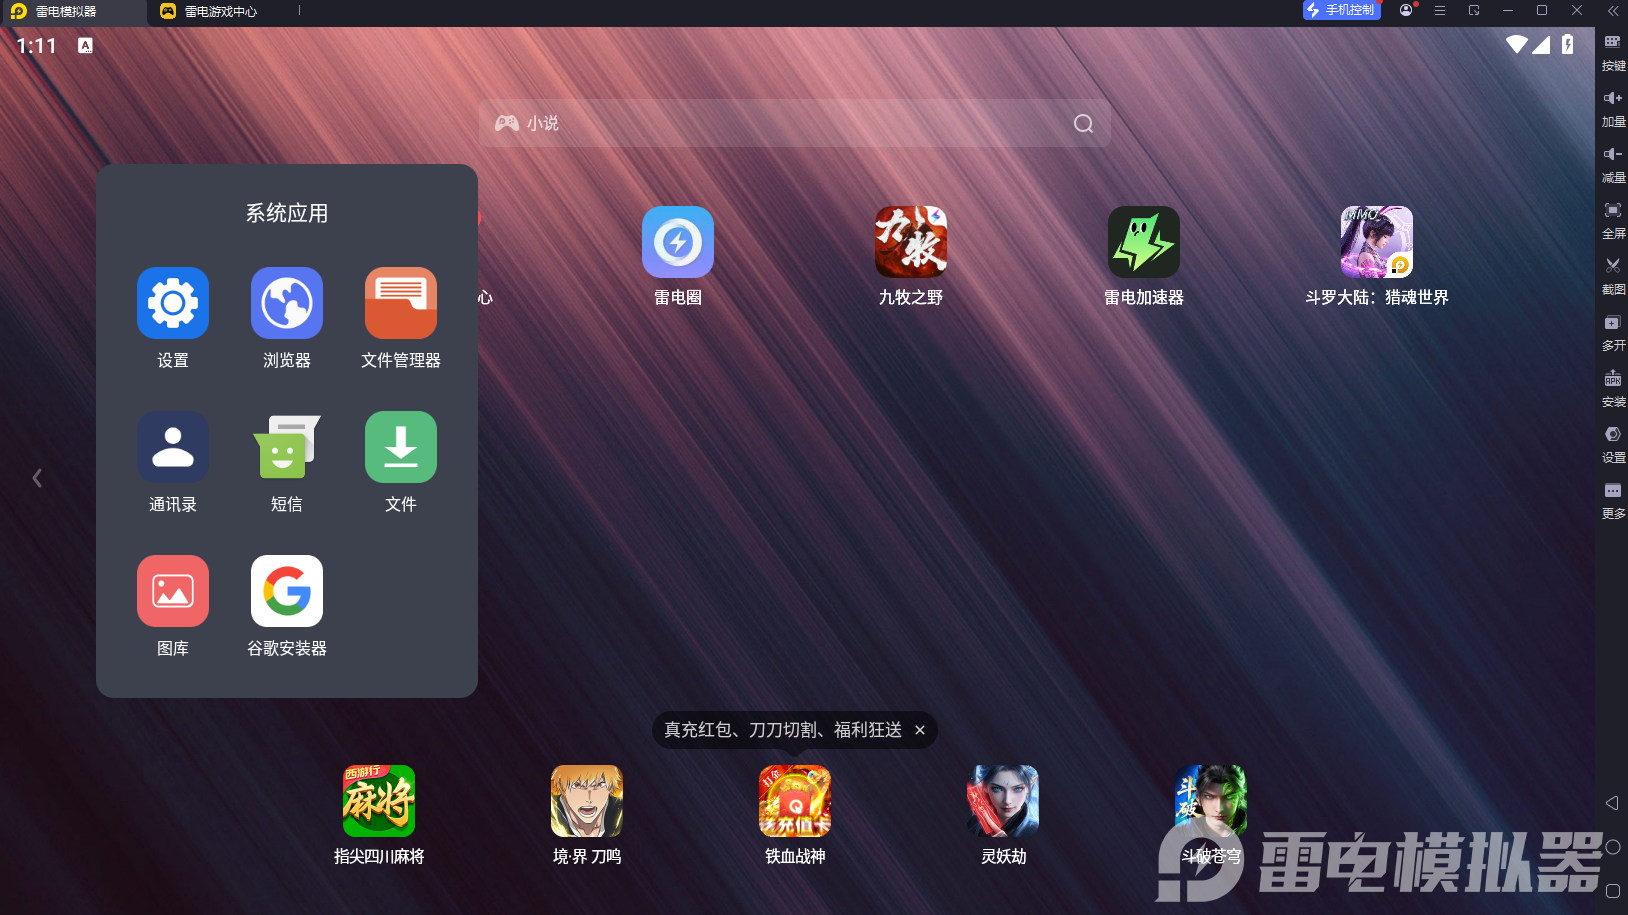
Task: Open 多开 multi-instance manager
Action: pos(1613,332)
